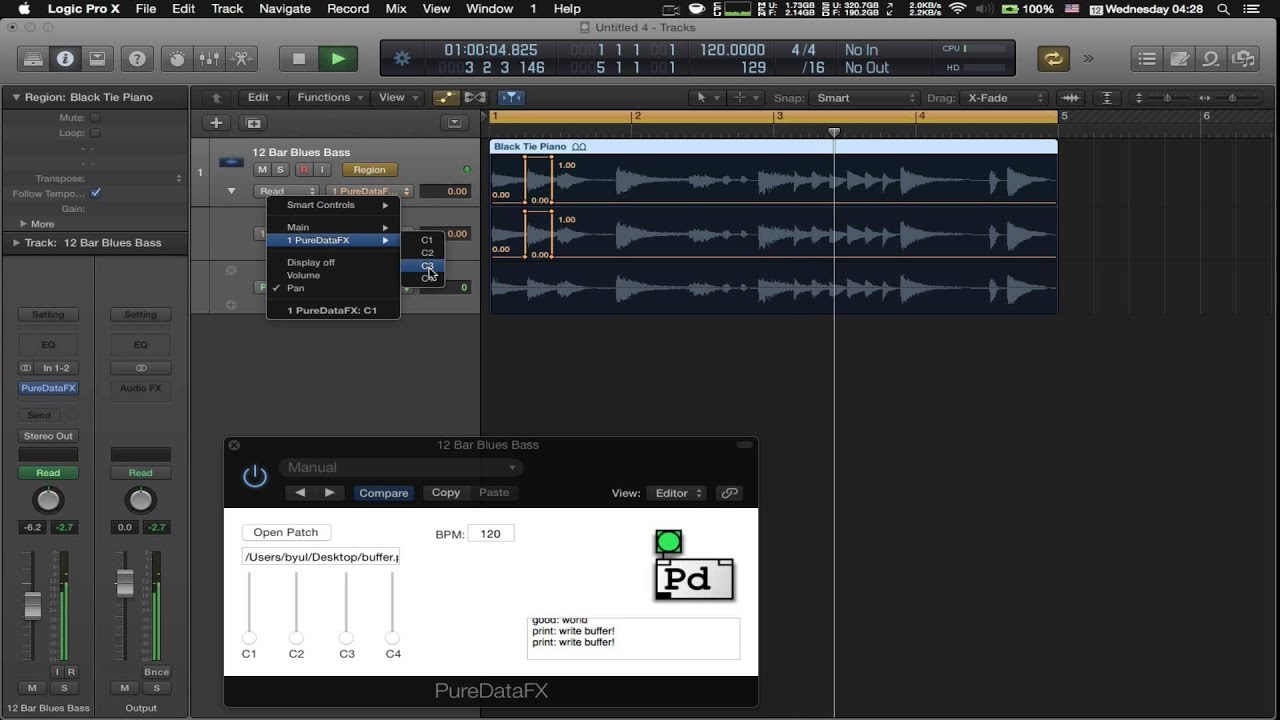Open the Snap Smart dropdown
The width and height of the screenshot is (1280, 720).
tap(865, 98)
